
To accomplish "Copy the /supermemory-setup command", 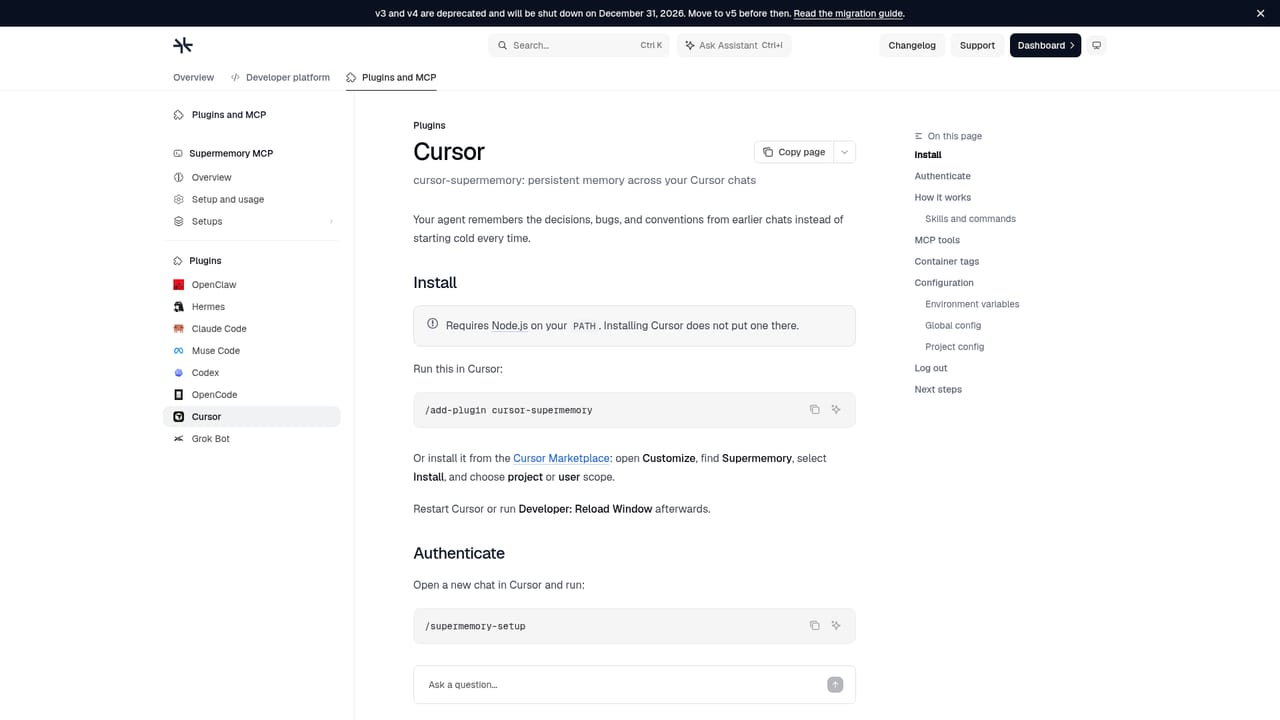I will [x=814, y=626].
